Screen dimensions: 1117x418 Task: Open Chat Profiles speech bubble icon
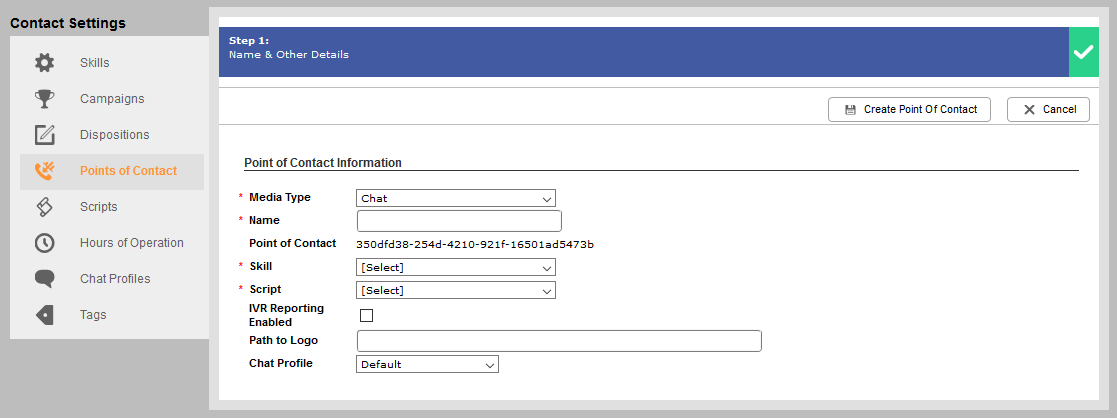click(x=44, y=278)
